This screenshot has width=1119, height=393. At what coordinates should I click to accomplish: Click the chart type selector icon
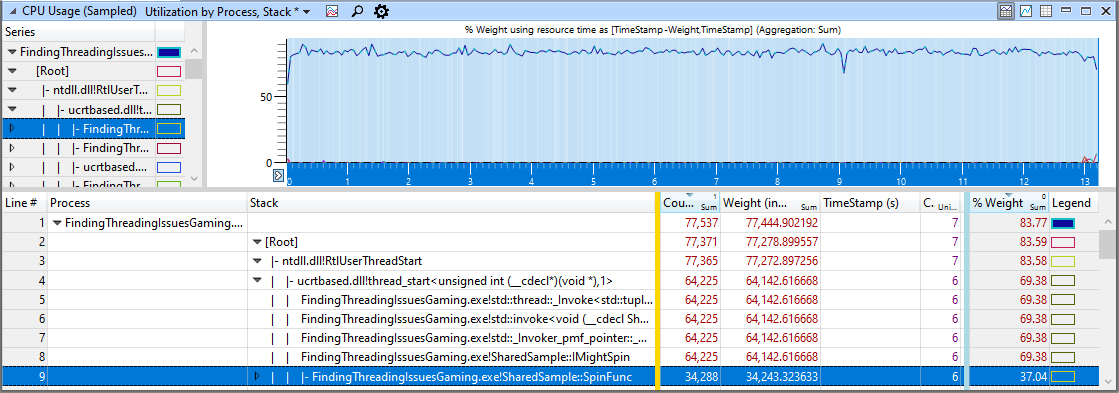click(x=333, y=11)
